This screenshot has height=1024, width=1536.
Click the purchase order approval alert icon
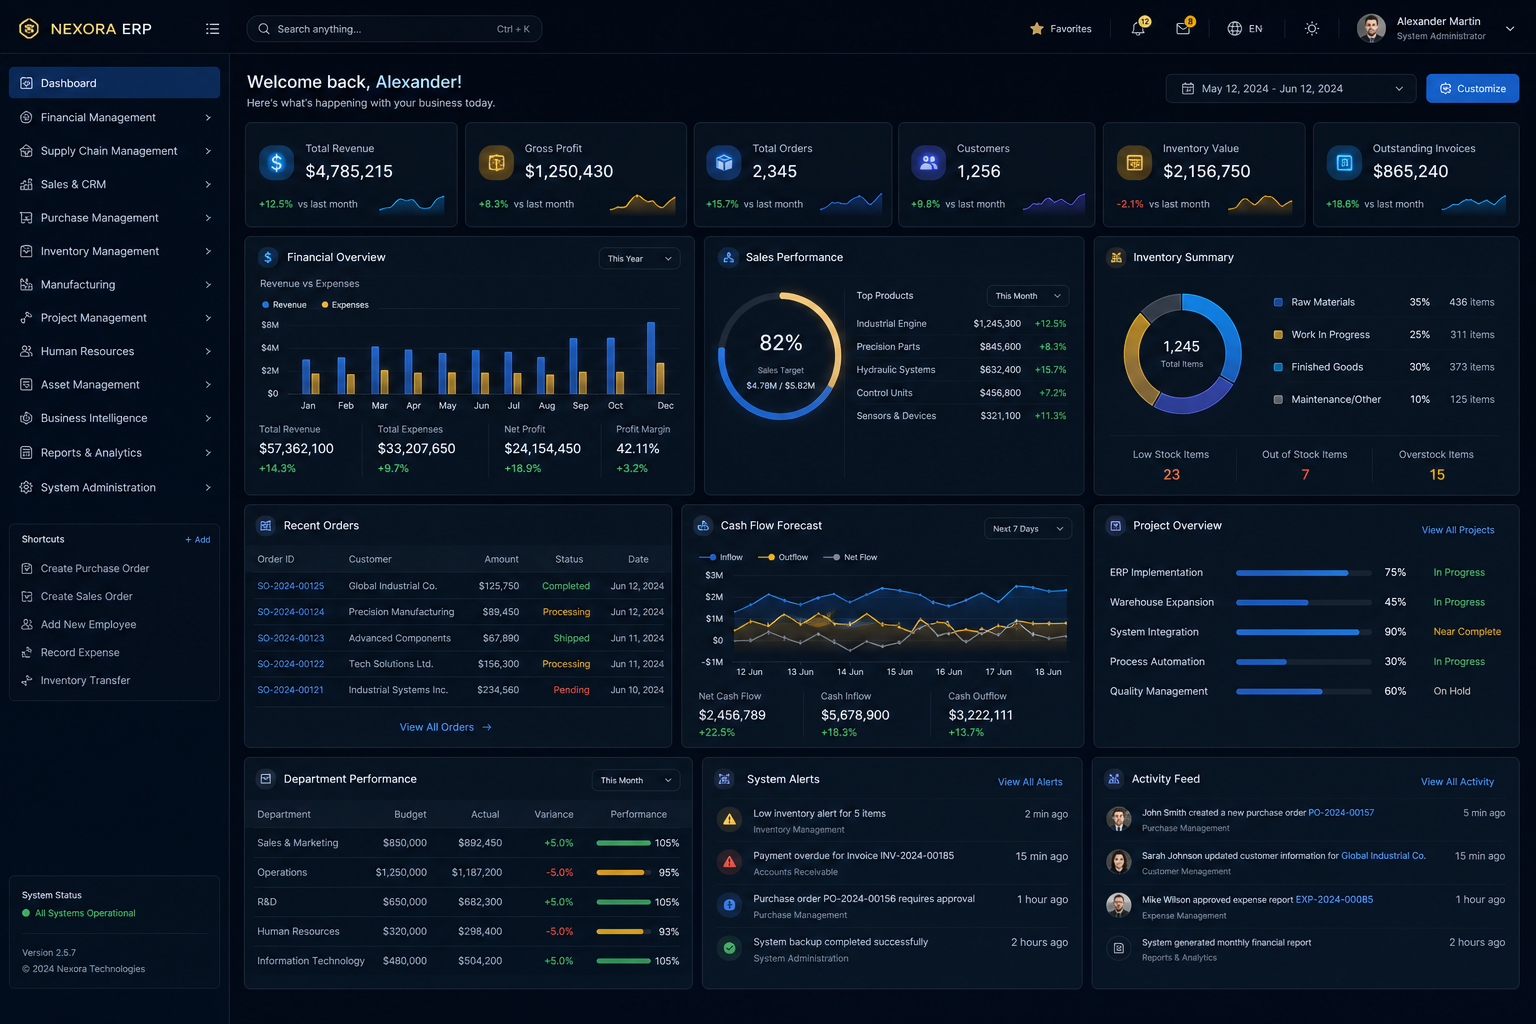[x=730, y=905]
